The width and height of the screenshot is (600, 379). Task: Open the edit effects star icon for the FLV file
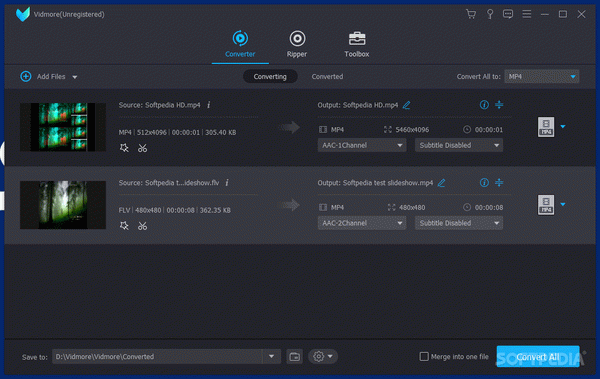point(124,226)
